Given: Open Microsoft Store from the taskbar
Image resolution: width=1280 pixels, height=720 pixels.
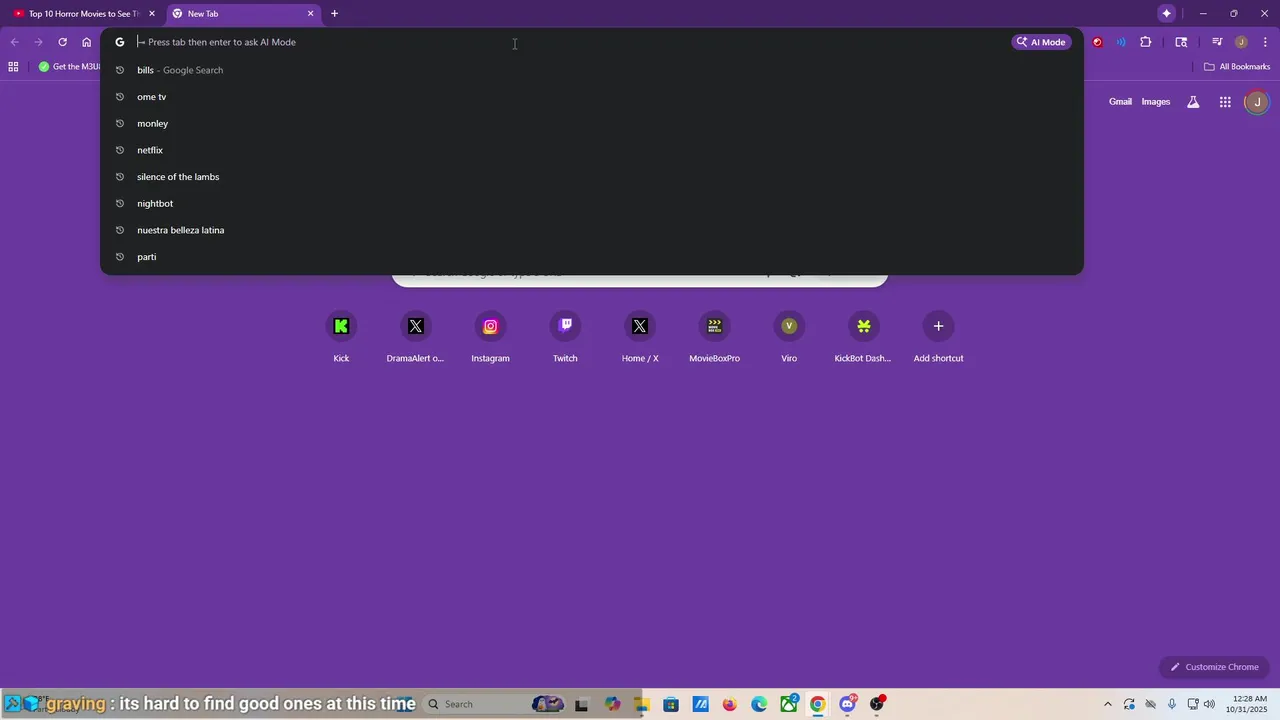Looking at the screenshot, I should tap(670, 704).
